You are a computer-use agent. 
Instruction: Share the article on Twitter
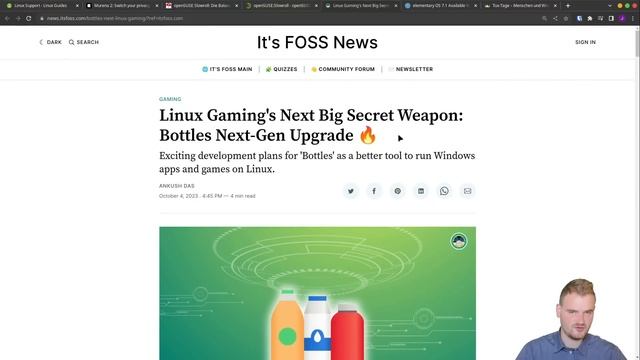(x=351, y=191)
